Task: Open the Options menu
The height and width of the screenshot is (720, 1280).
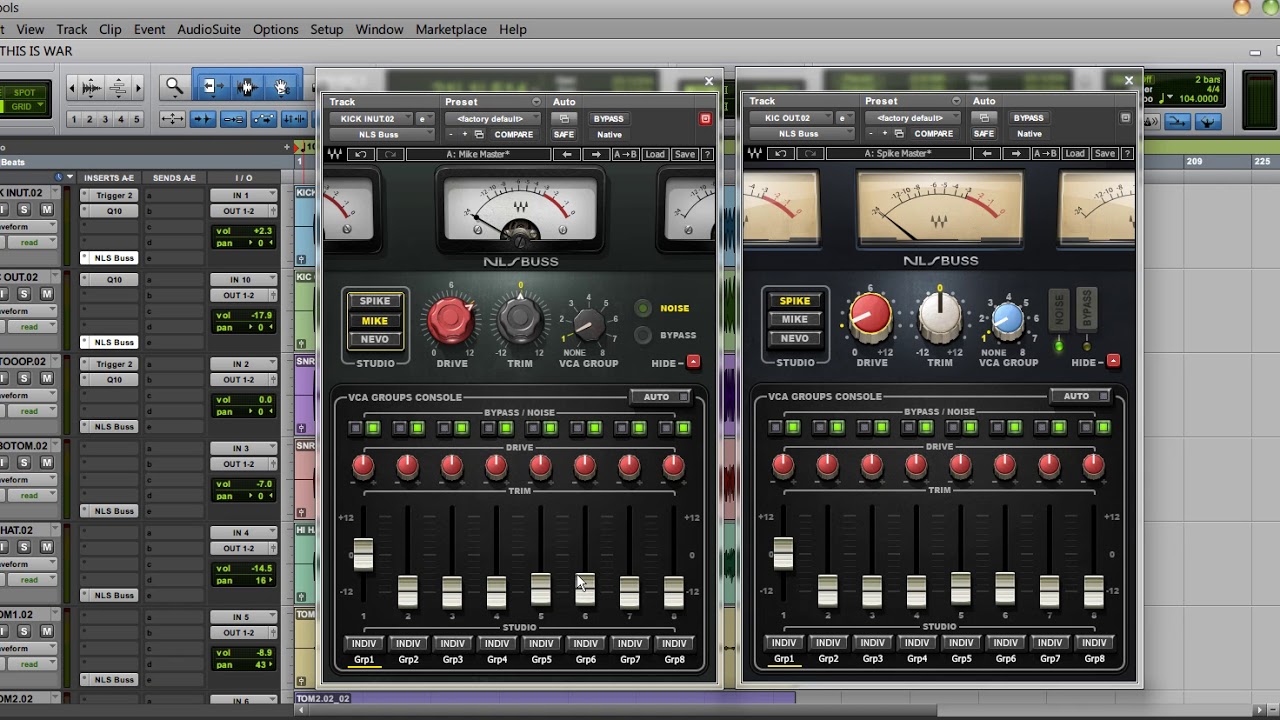Action: (275, 29)
